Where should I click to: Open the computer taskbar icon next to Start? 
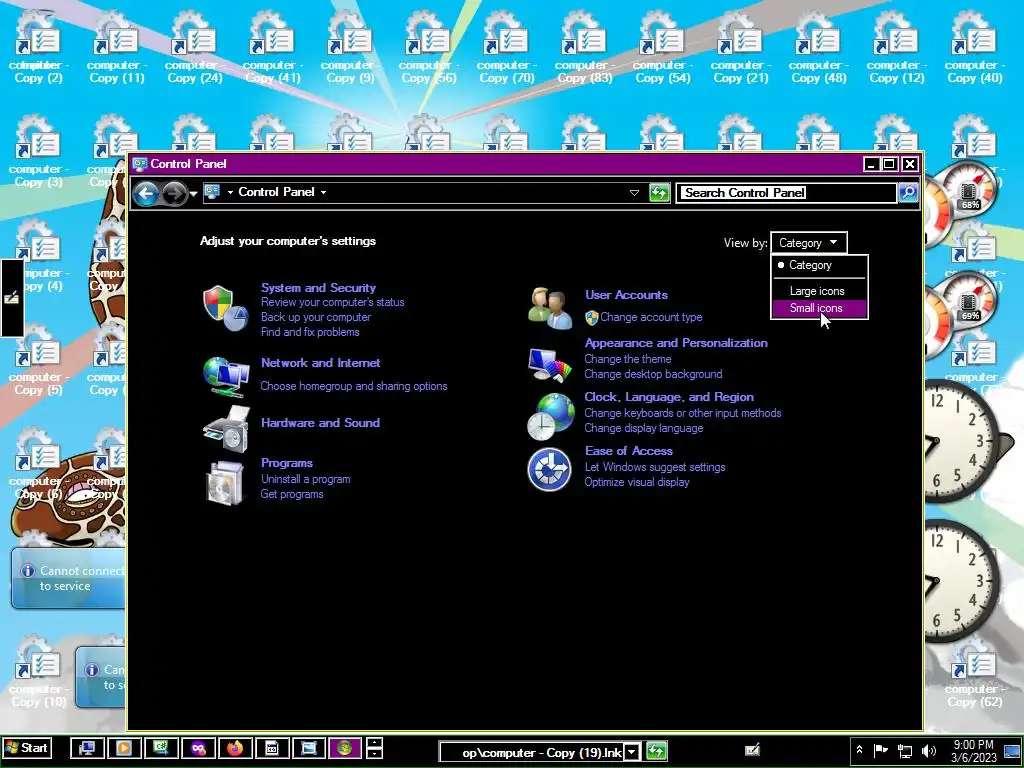[x=87, y=748]
